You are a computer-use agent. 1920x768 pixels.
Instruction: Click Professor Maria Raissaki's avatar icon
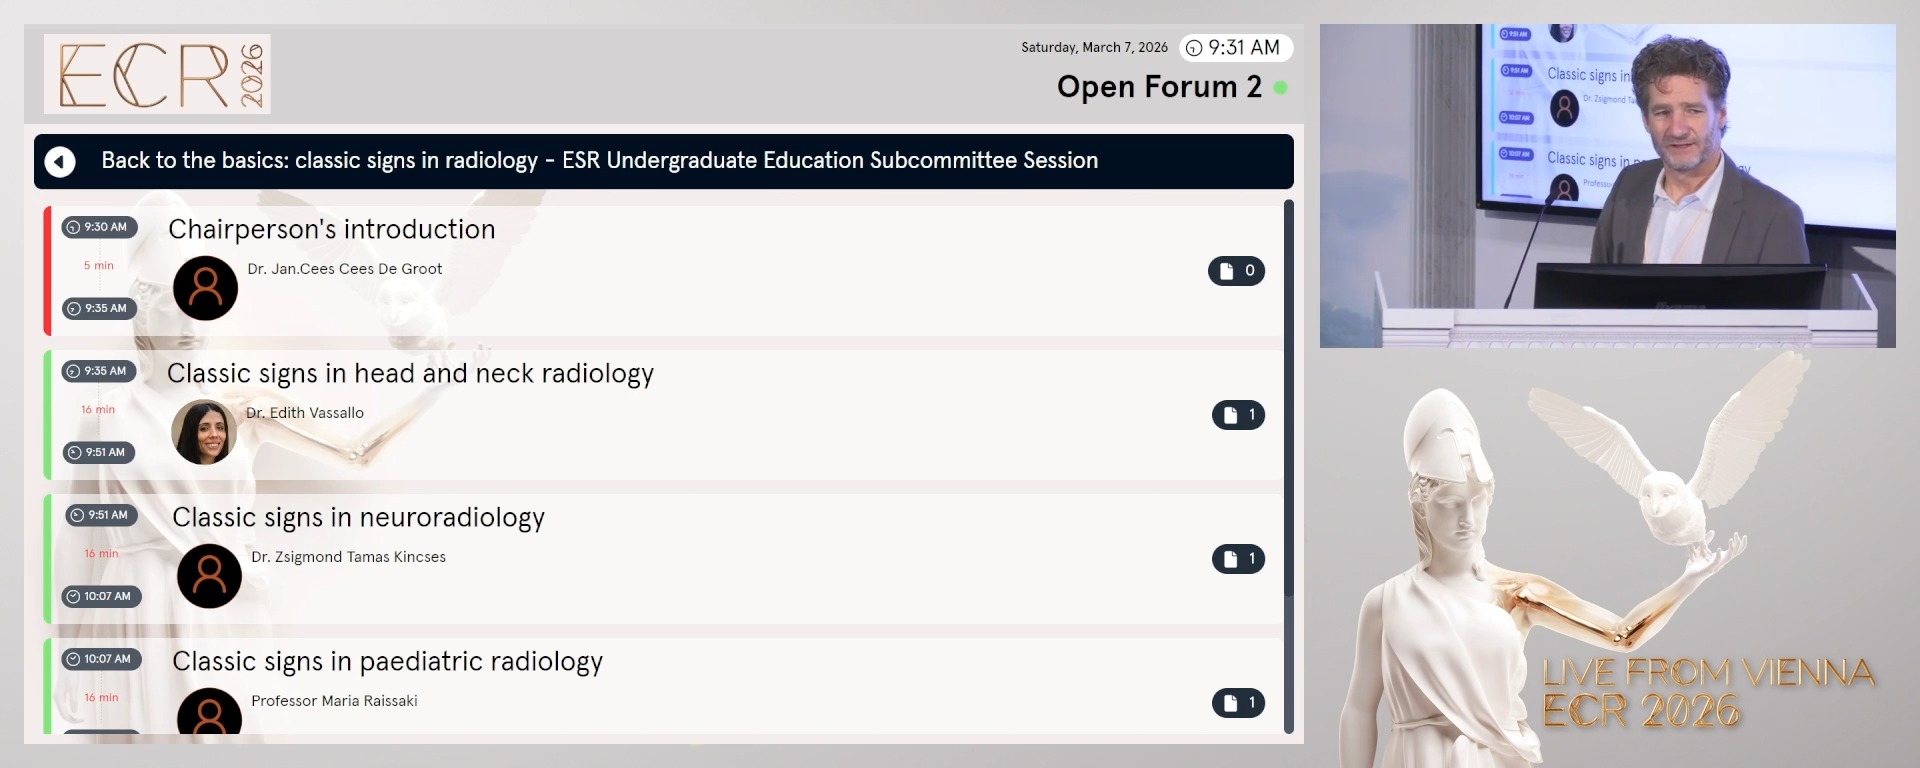[209, 712]
